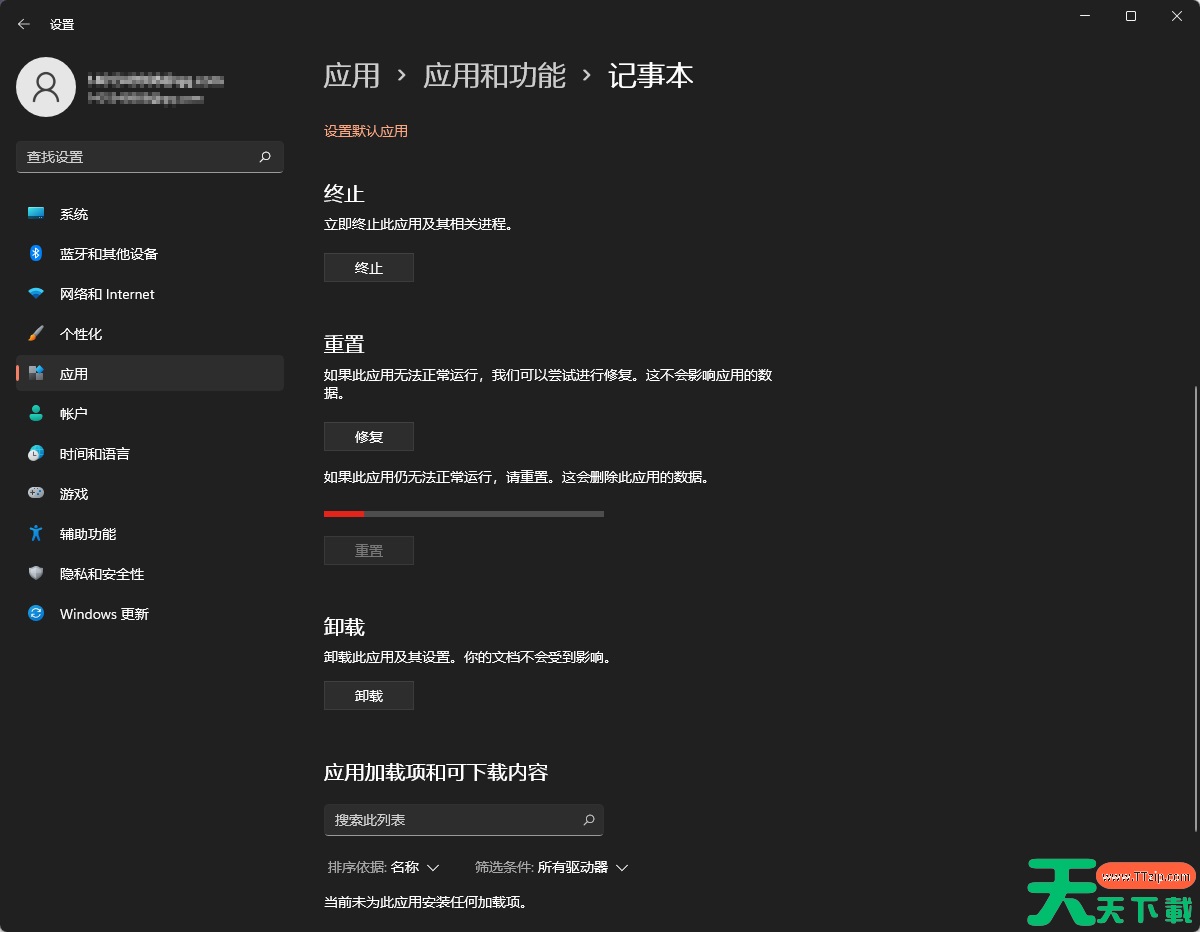This screenshot has height=932, width=1200.
Task: Click the 卸载 button
Action: [369, 696]
